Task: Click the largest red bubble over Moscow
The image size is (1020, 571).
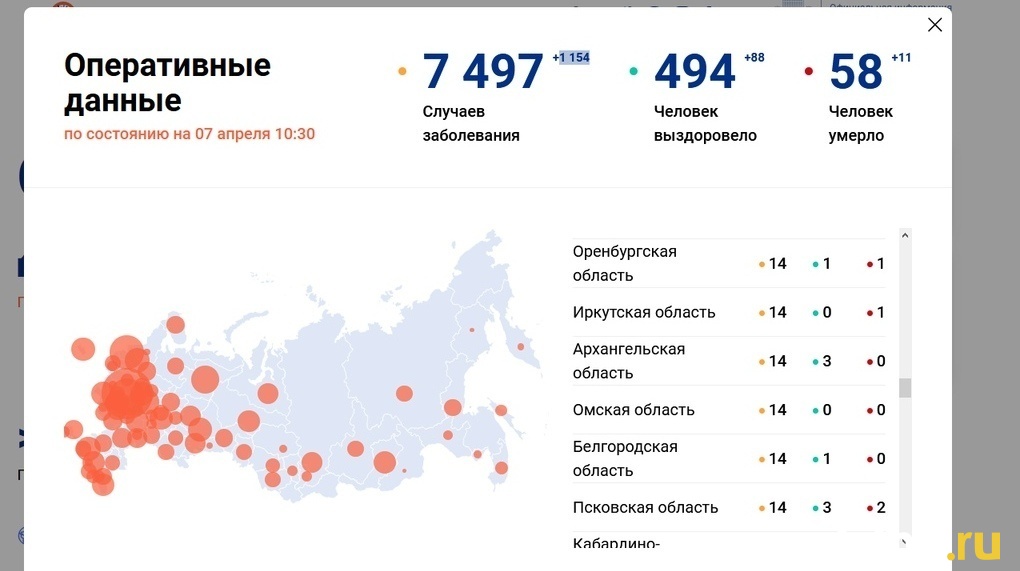Action: (x=127, y=397)
